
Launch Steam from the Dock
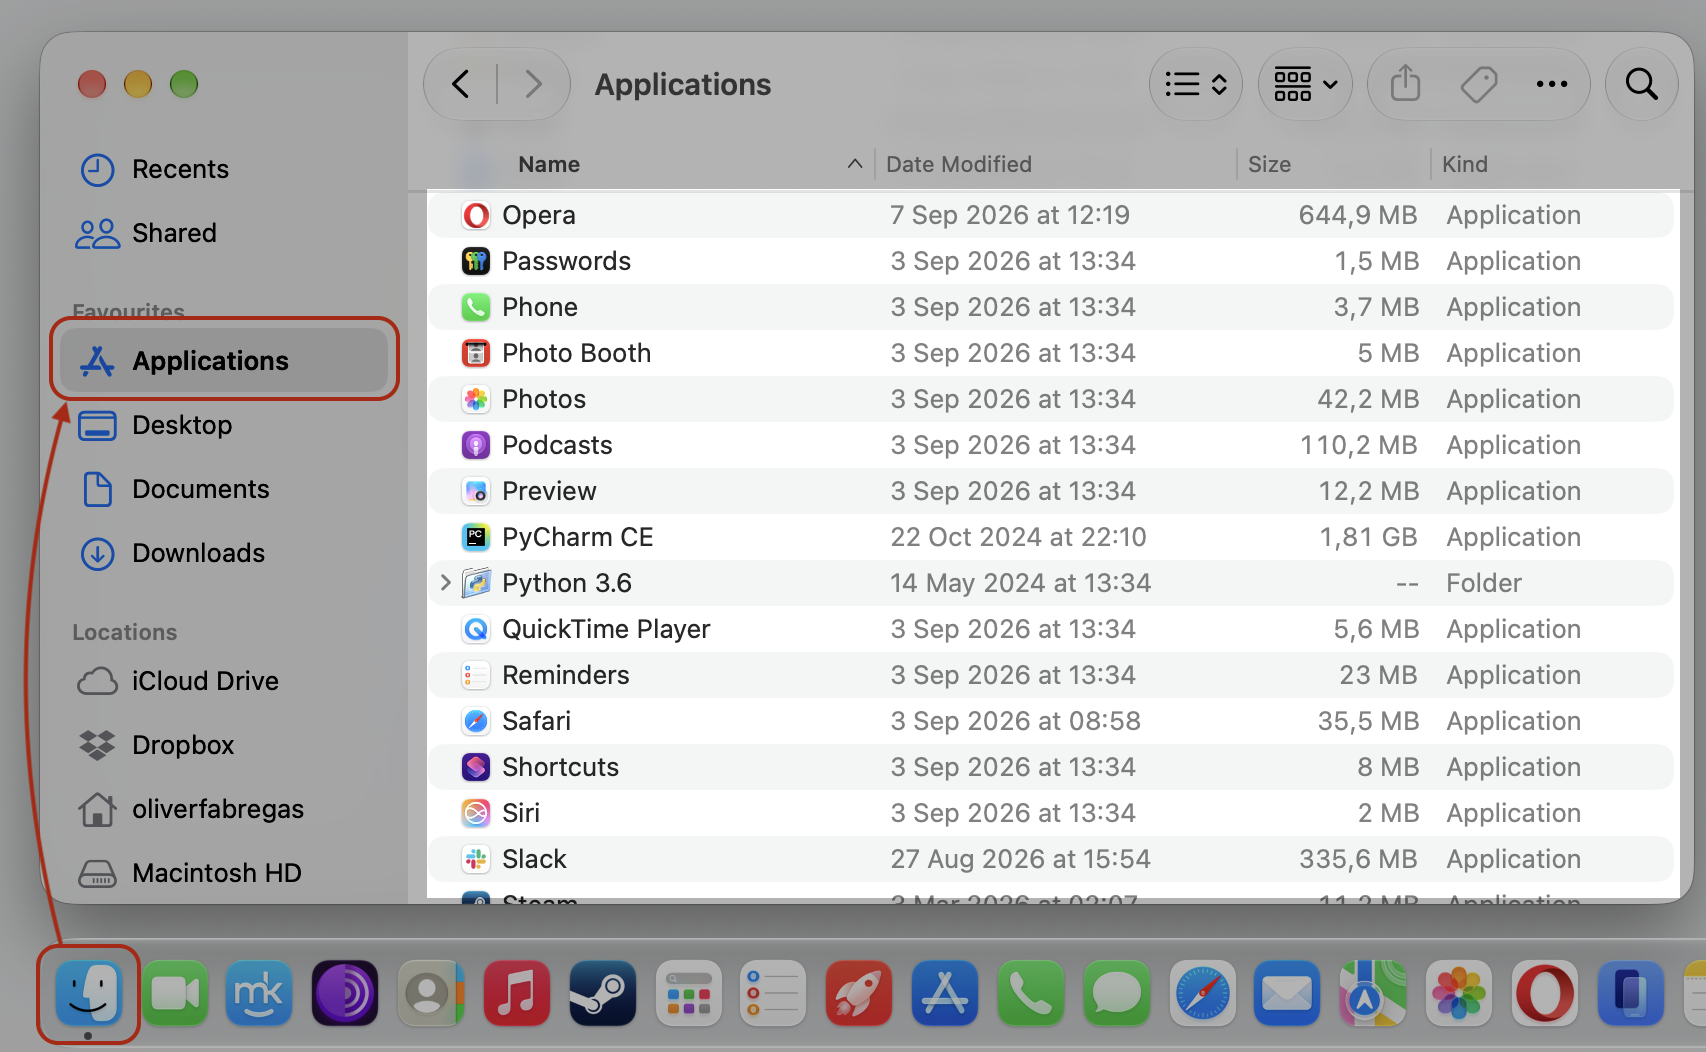tap(602, 994)
